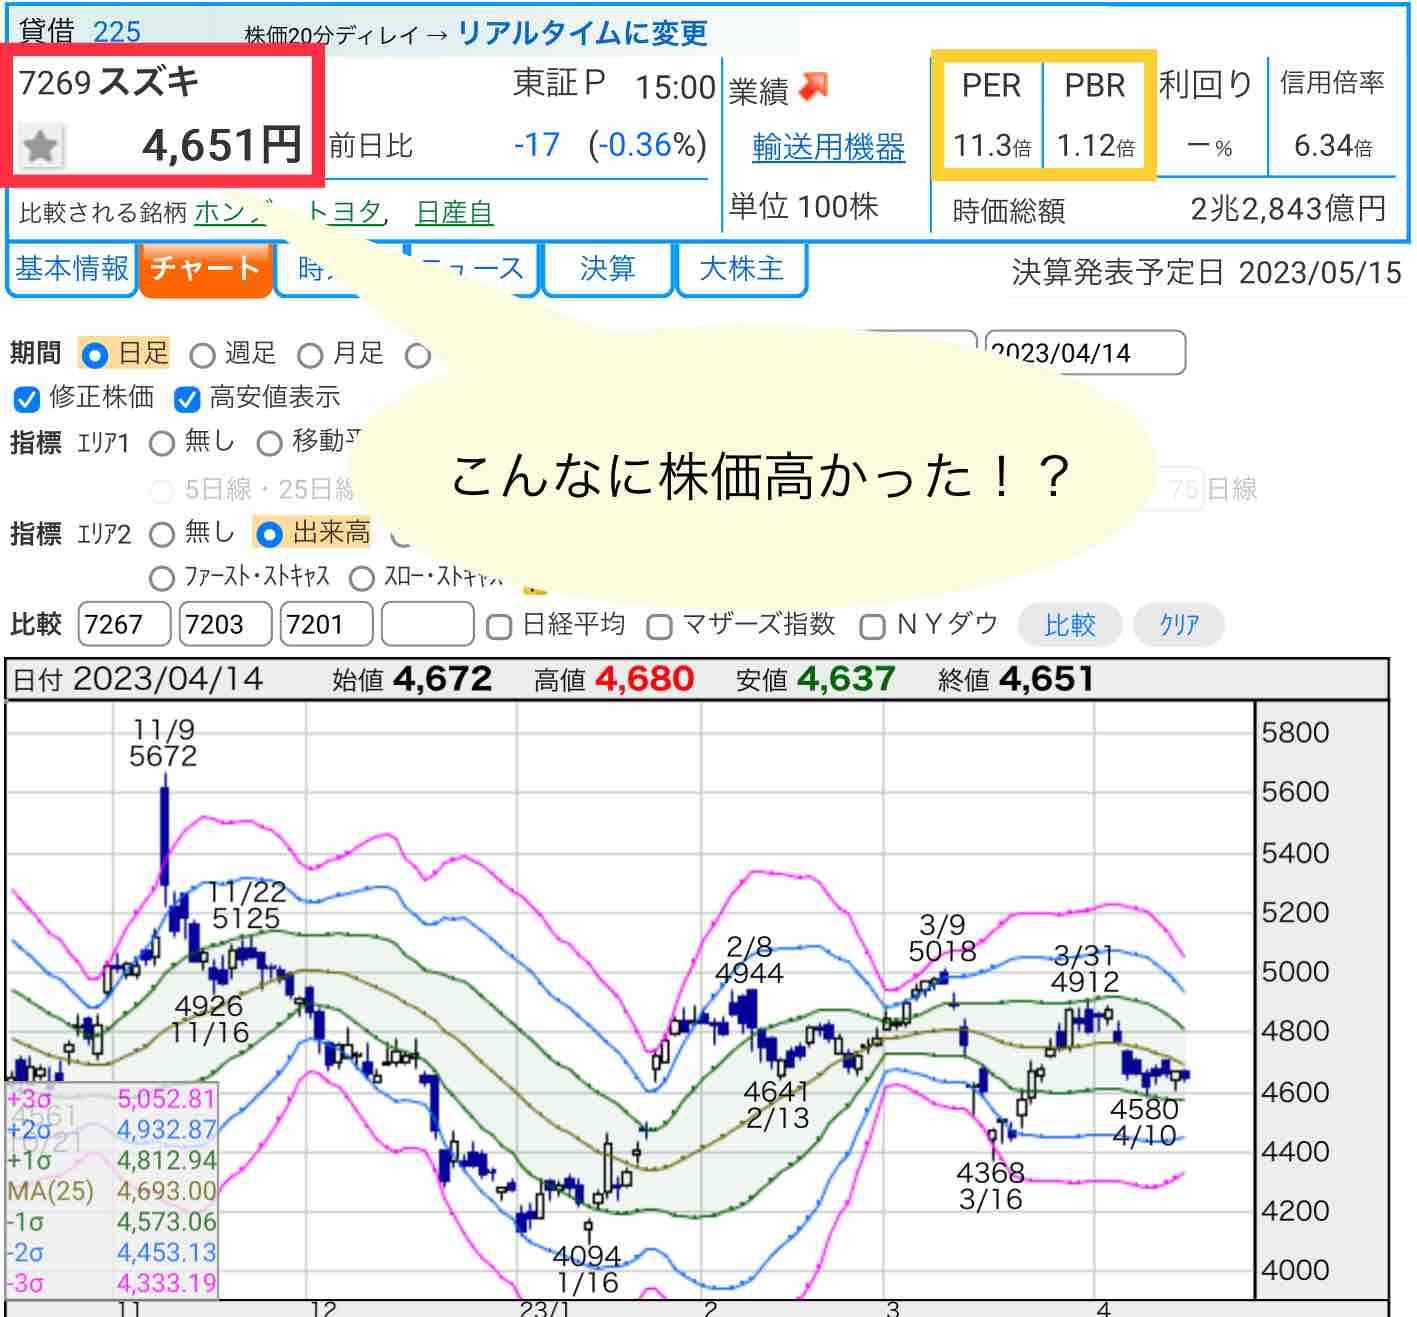Click the 4094 1/16 low label on chart

pos(587,1269)
